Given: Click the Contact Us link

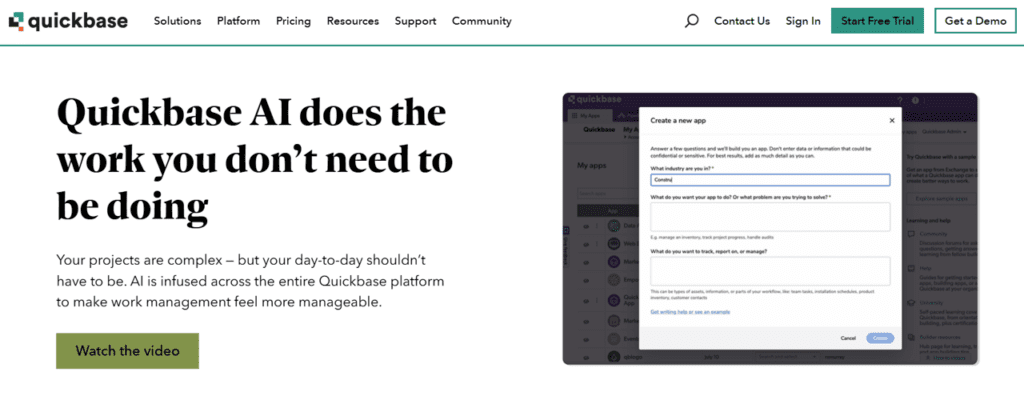Looking at the screenshot, I should point(742,21).
